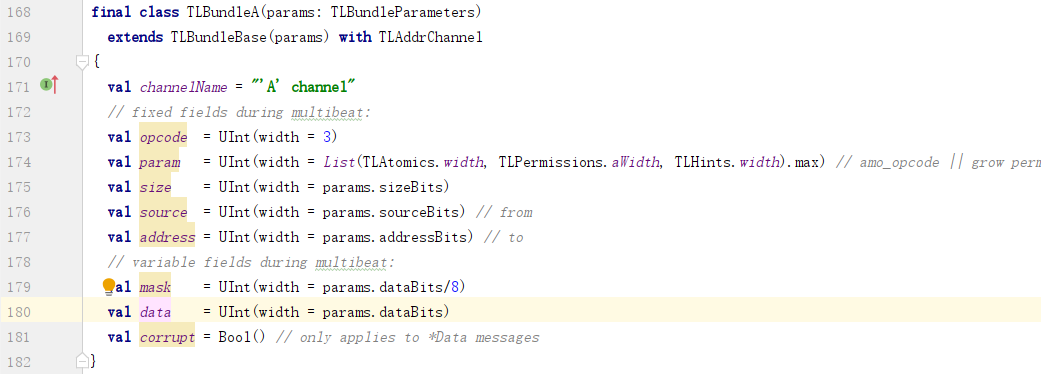1041x374 pixels.
Task: Open the yellow lightbulb quick-fix icon
Action: click(x=109, y=286)
